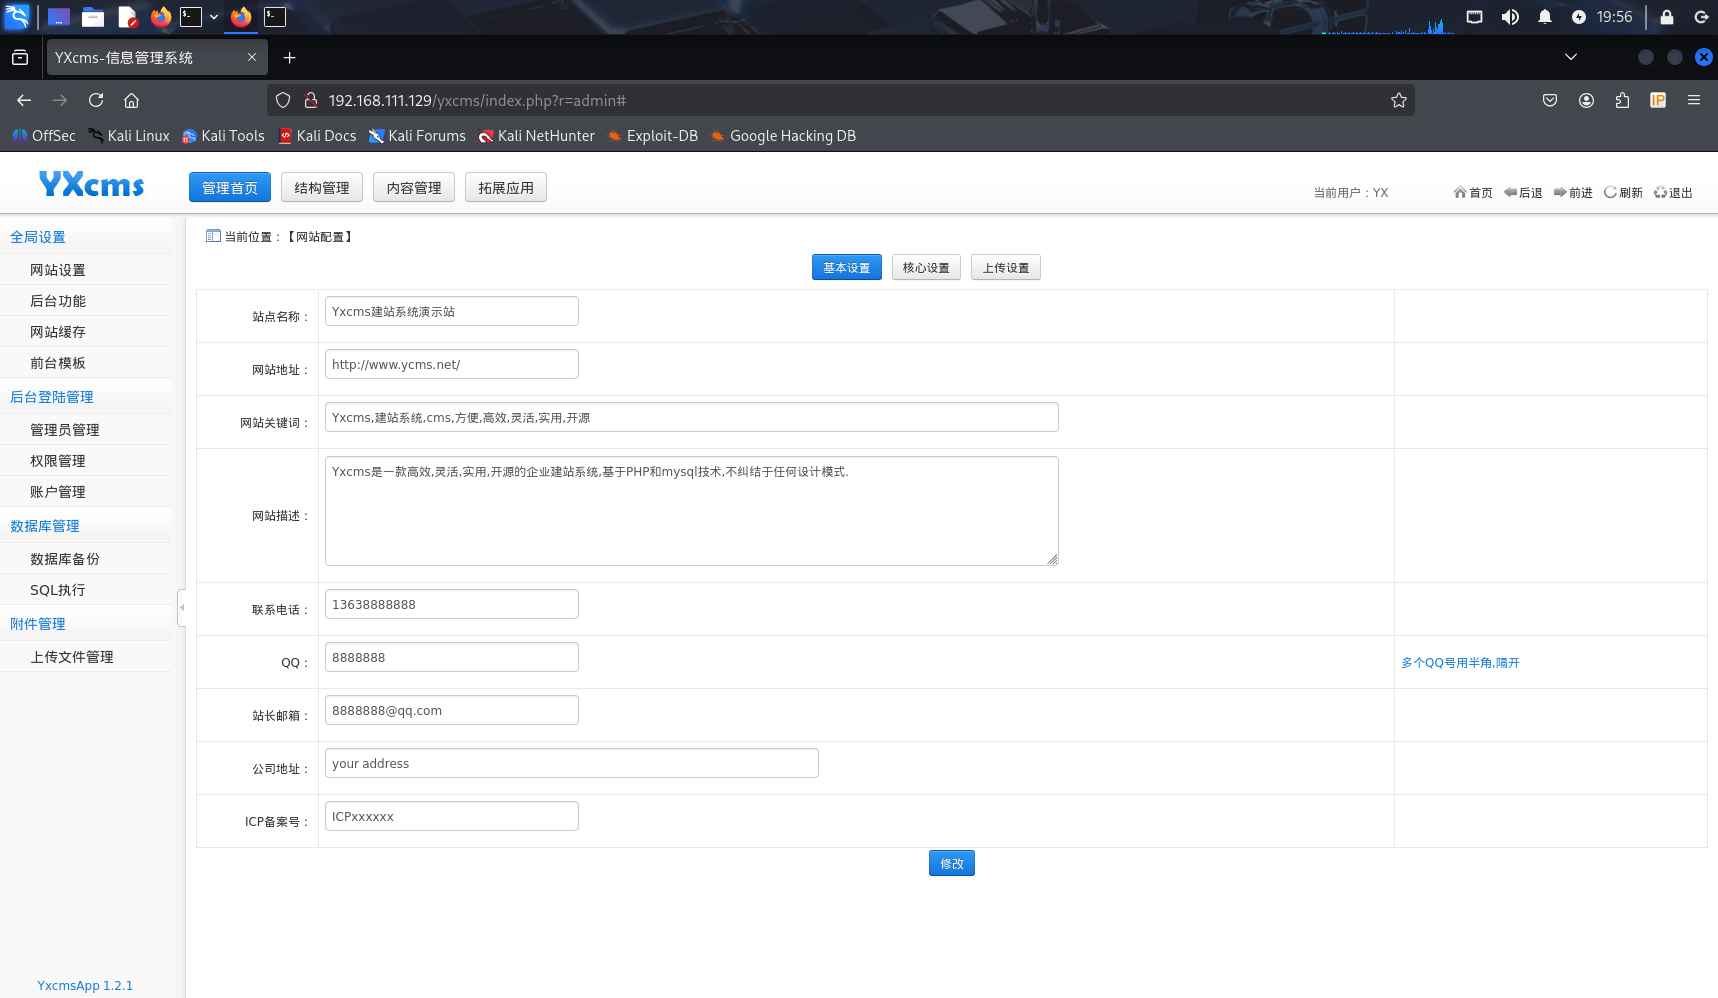This screenshot has width=1718, height=998.
Task: Close the YXcms browser tab
Action: coord(252,58)
